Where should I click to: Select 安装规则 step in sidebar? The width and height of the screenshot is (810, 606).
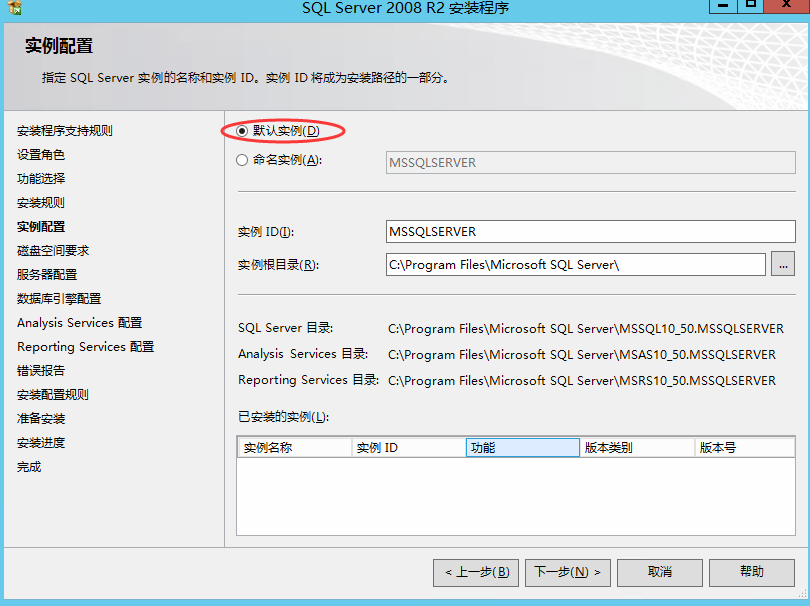(x=41, y=203)
